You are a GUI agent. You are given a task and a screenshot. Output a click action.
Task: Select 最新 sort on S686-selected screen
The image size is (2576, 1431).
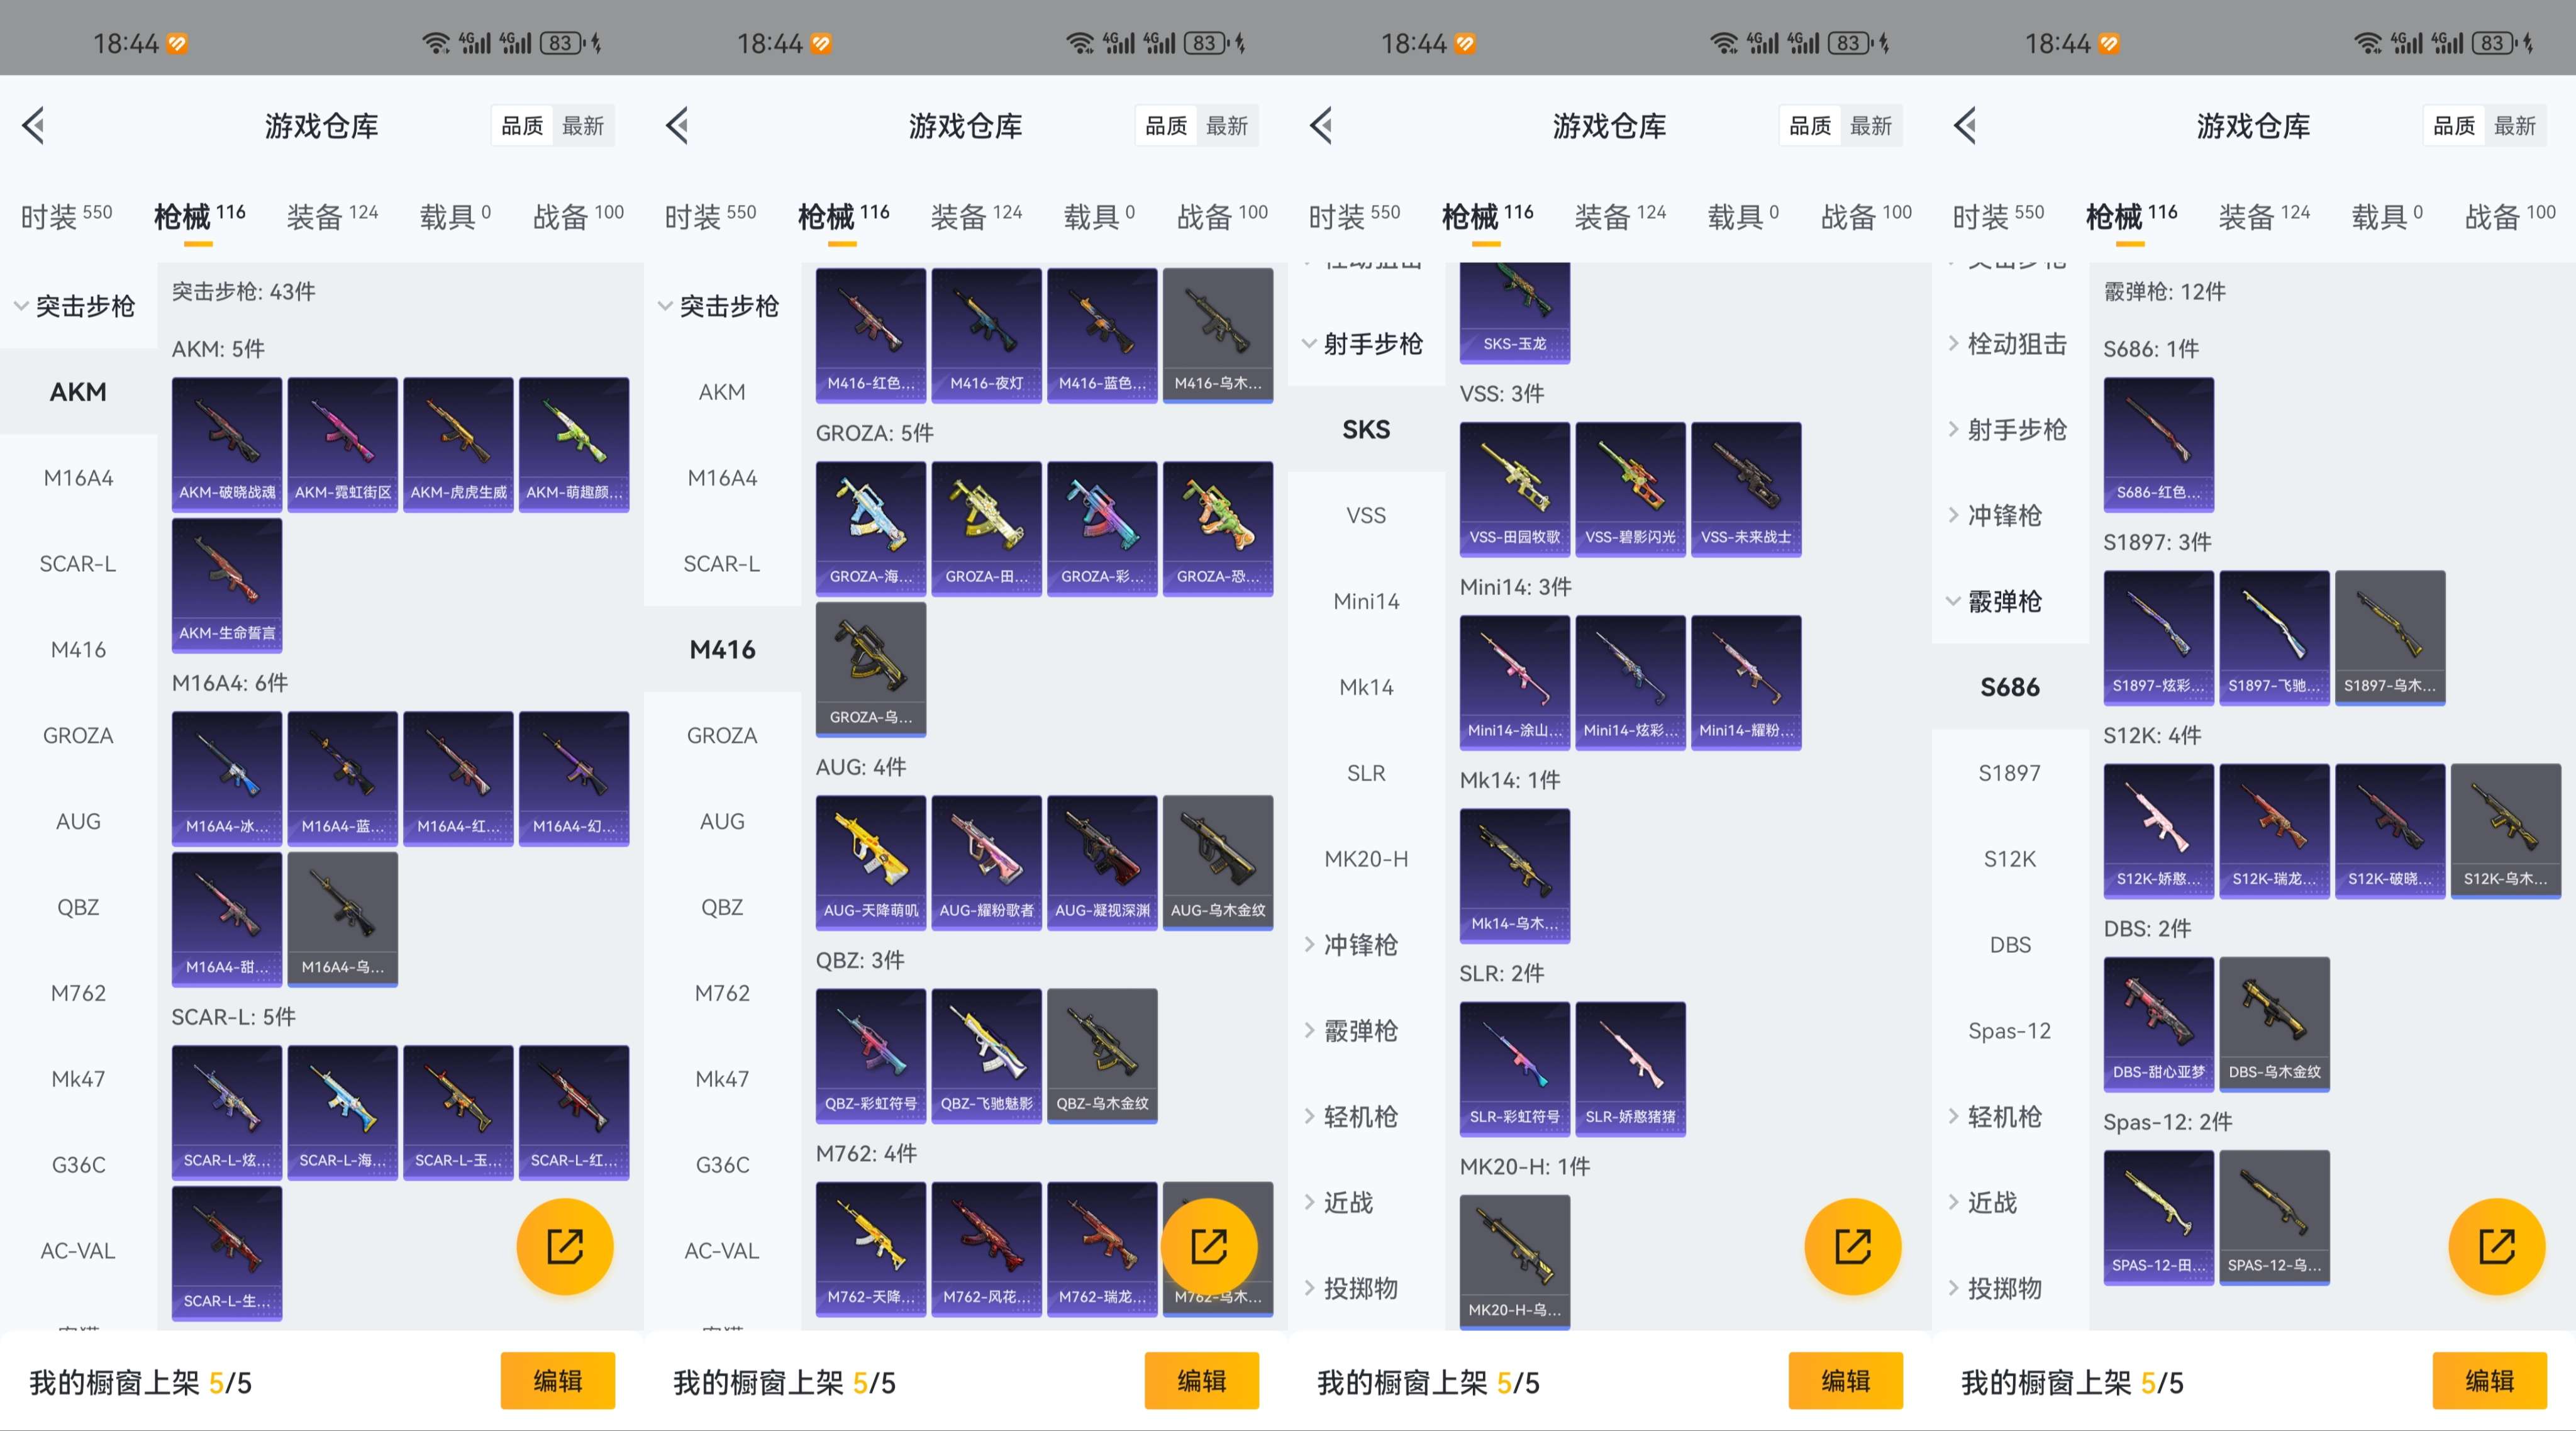pos(2515,126)
